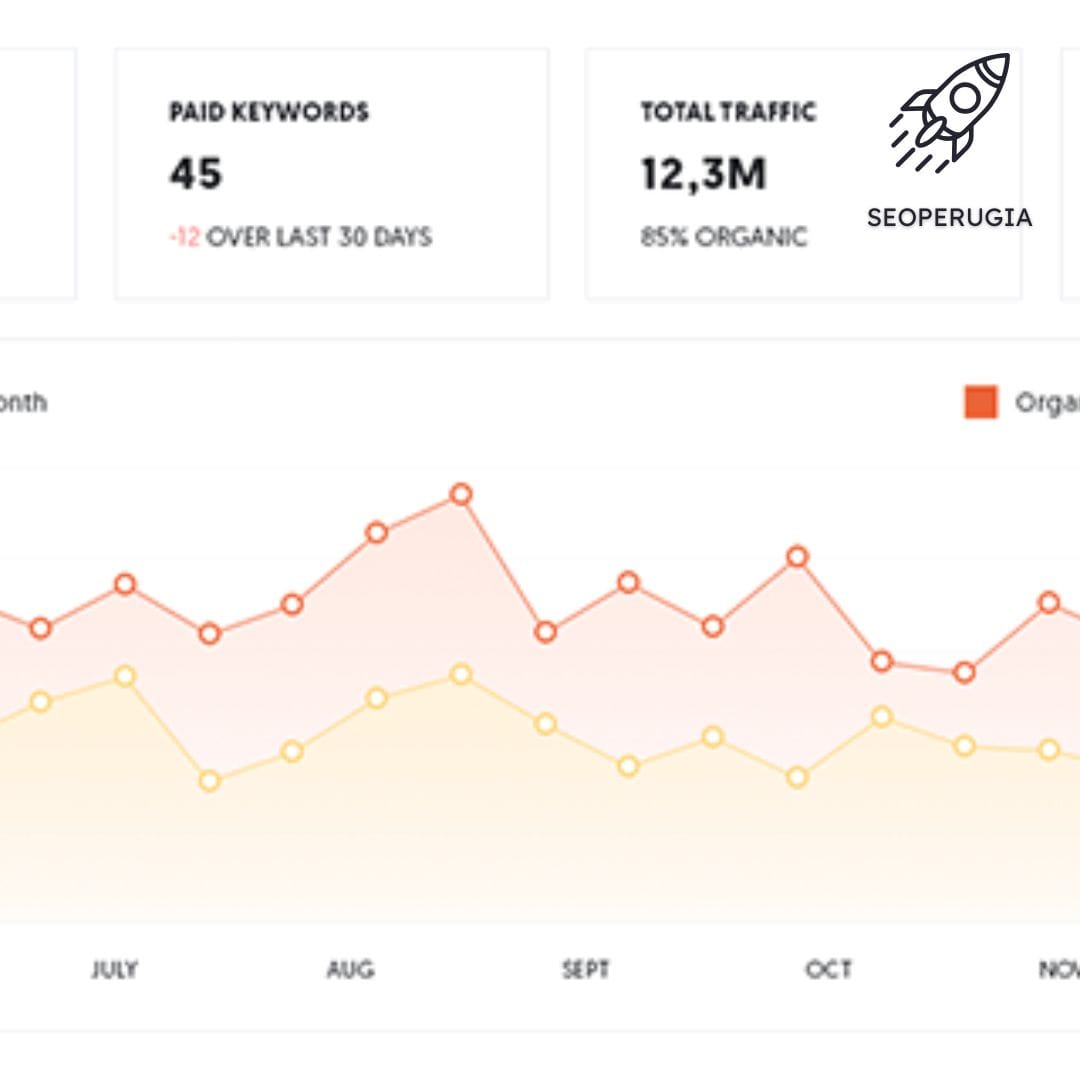The width and height of the screenshot is (1080, 1080).
Task: Open the Paid Keywords card
Action: point(331,174)
